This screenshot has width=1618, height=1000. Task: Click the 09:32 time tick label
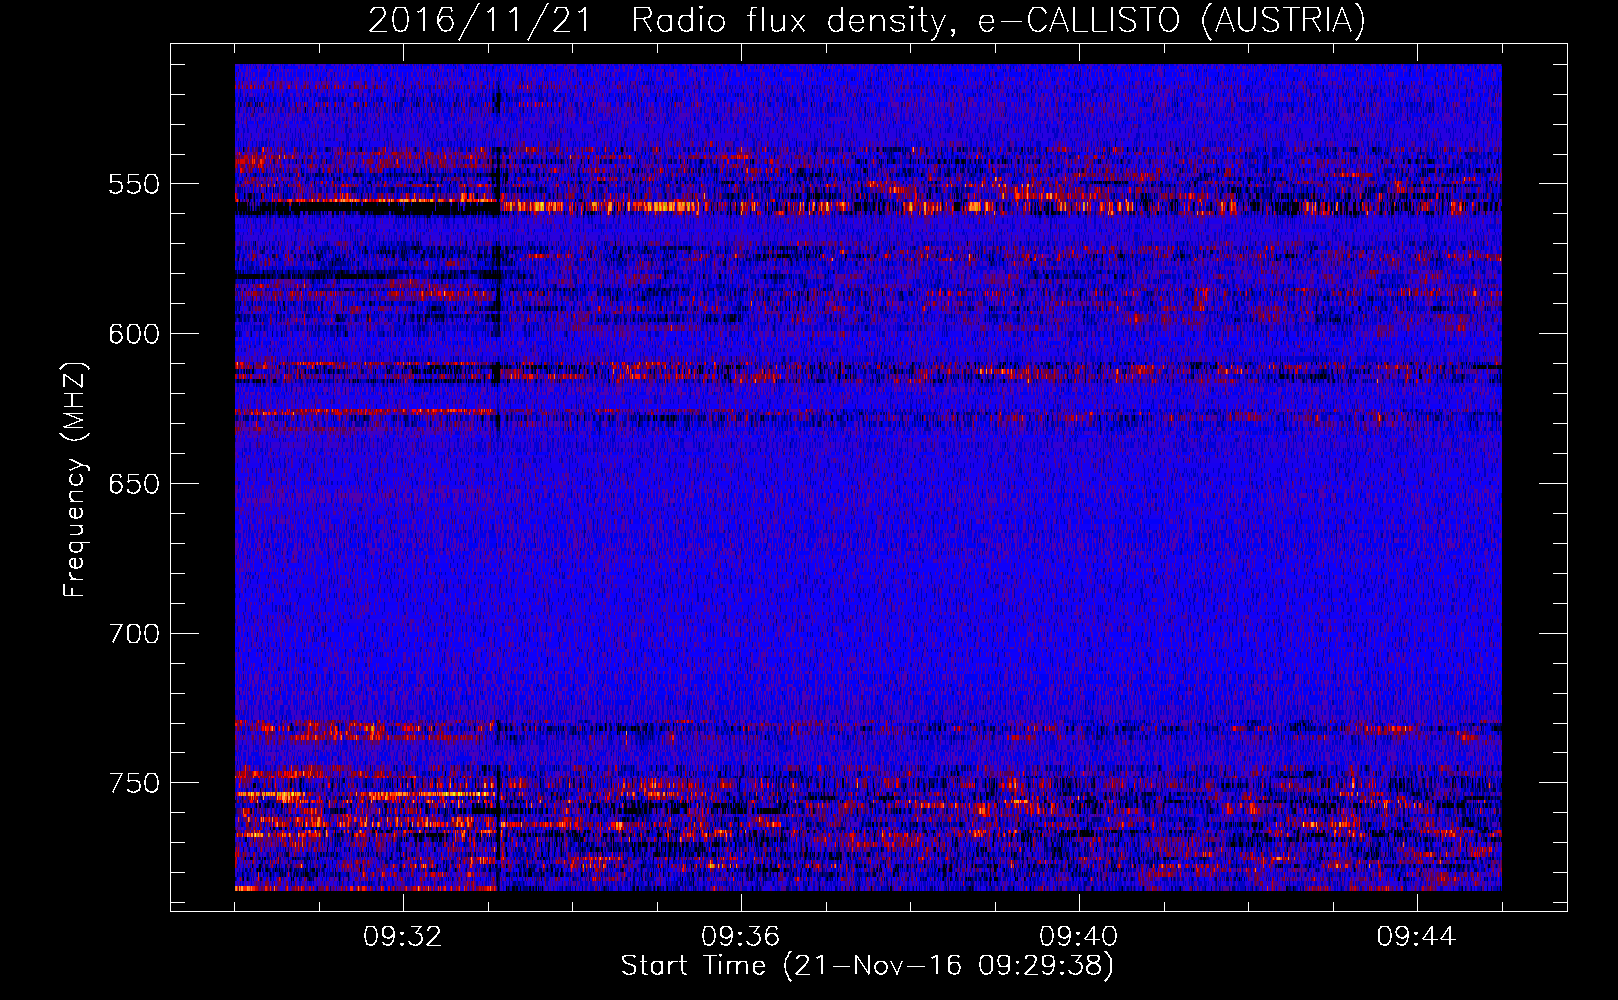[x=403, y=937]
